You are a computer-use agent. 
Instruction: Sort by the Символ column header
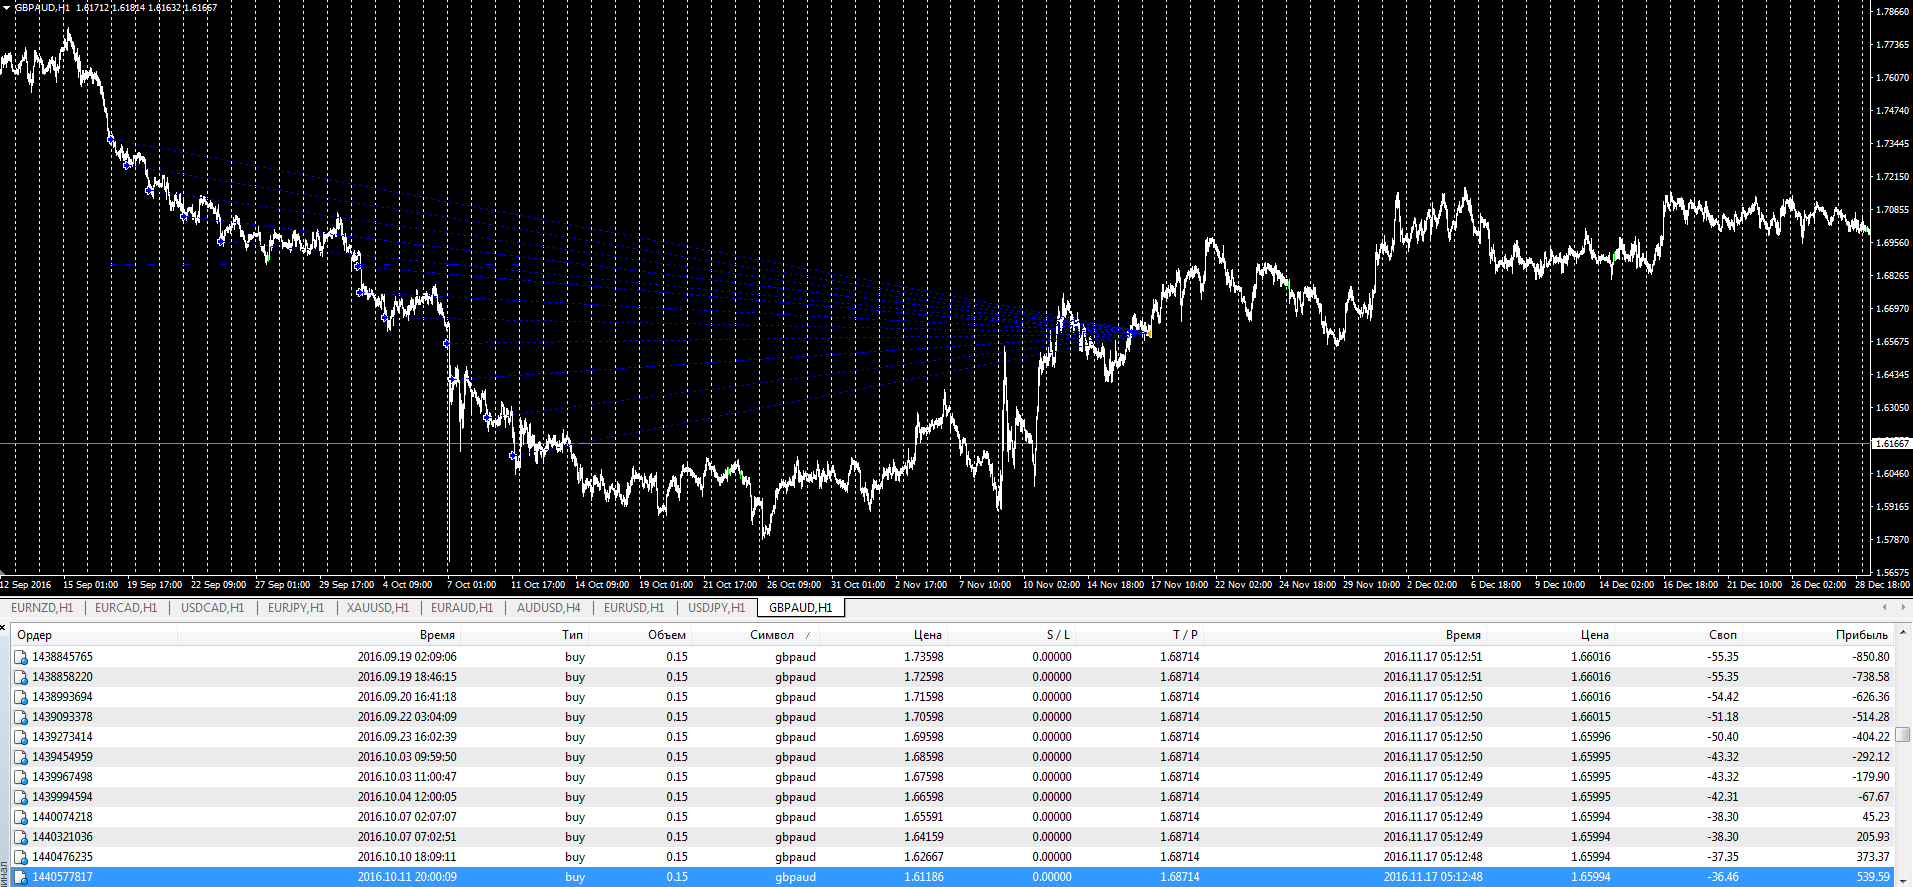point(772,635)
